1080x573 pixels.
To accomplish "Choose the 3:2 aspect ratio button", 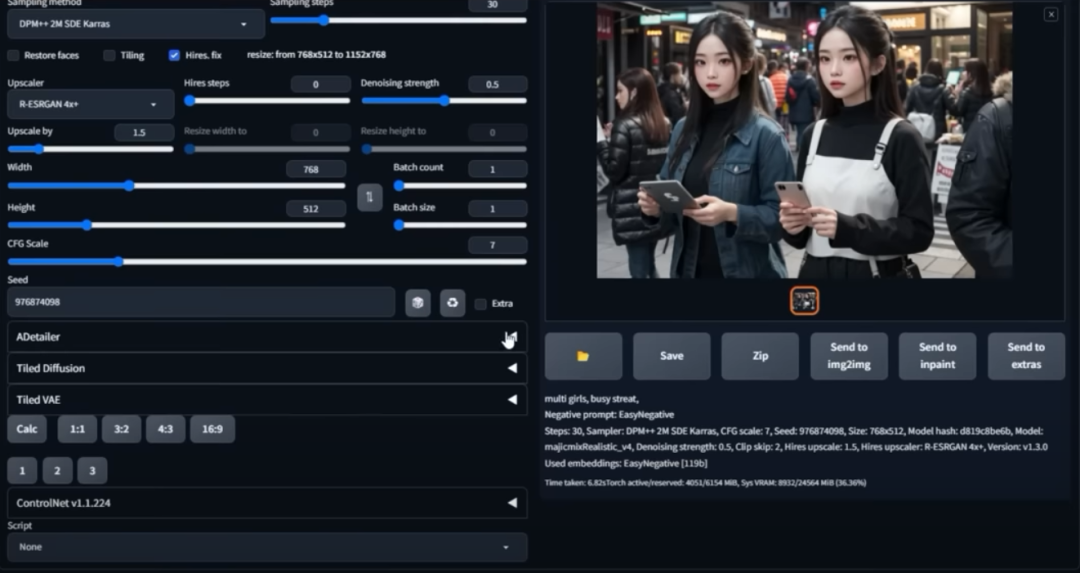I will click(121, 429).
